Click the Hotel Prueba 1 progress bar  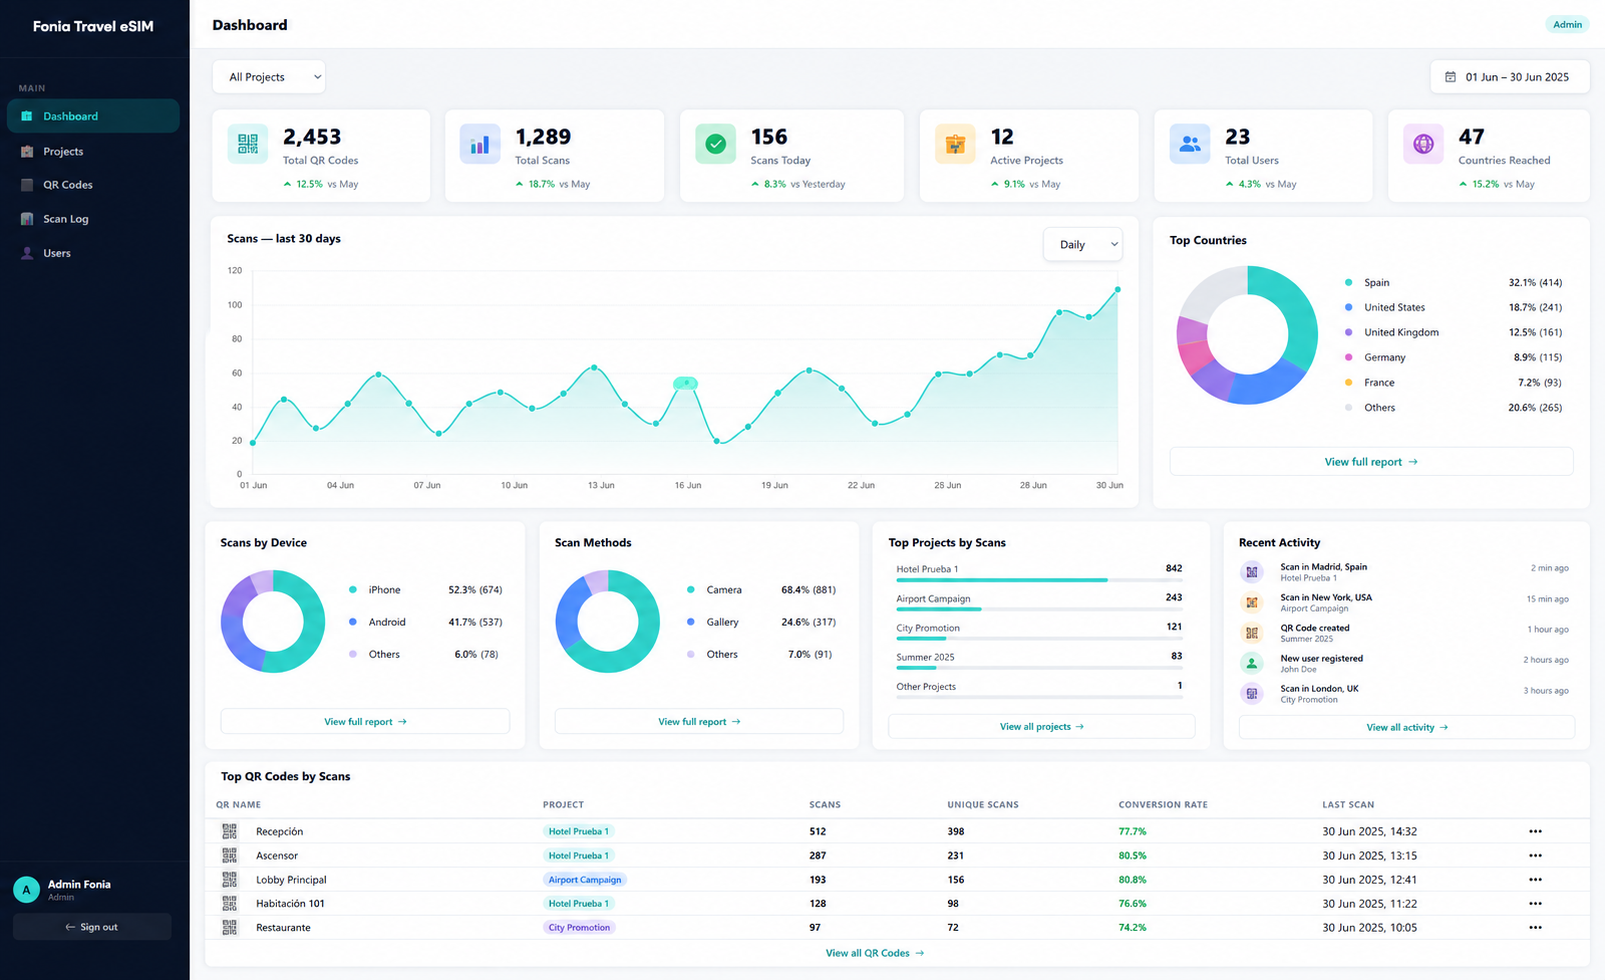click(1039, 580)
